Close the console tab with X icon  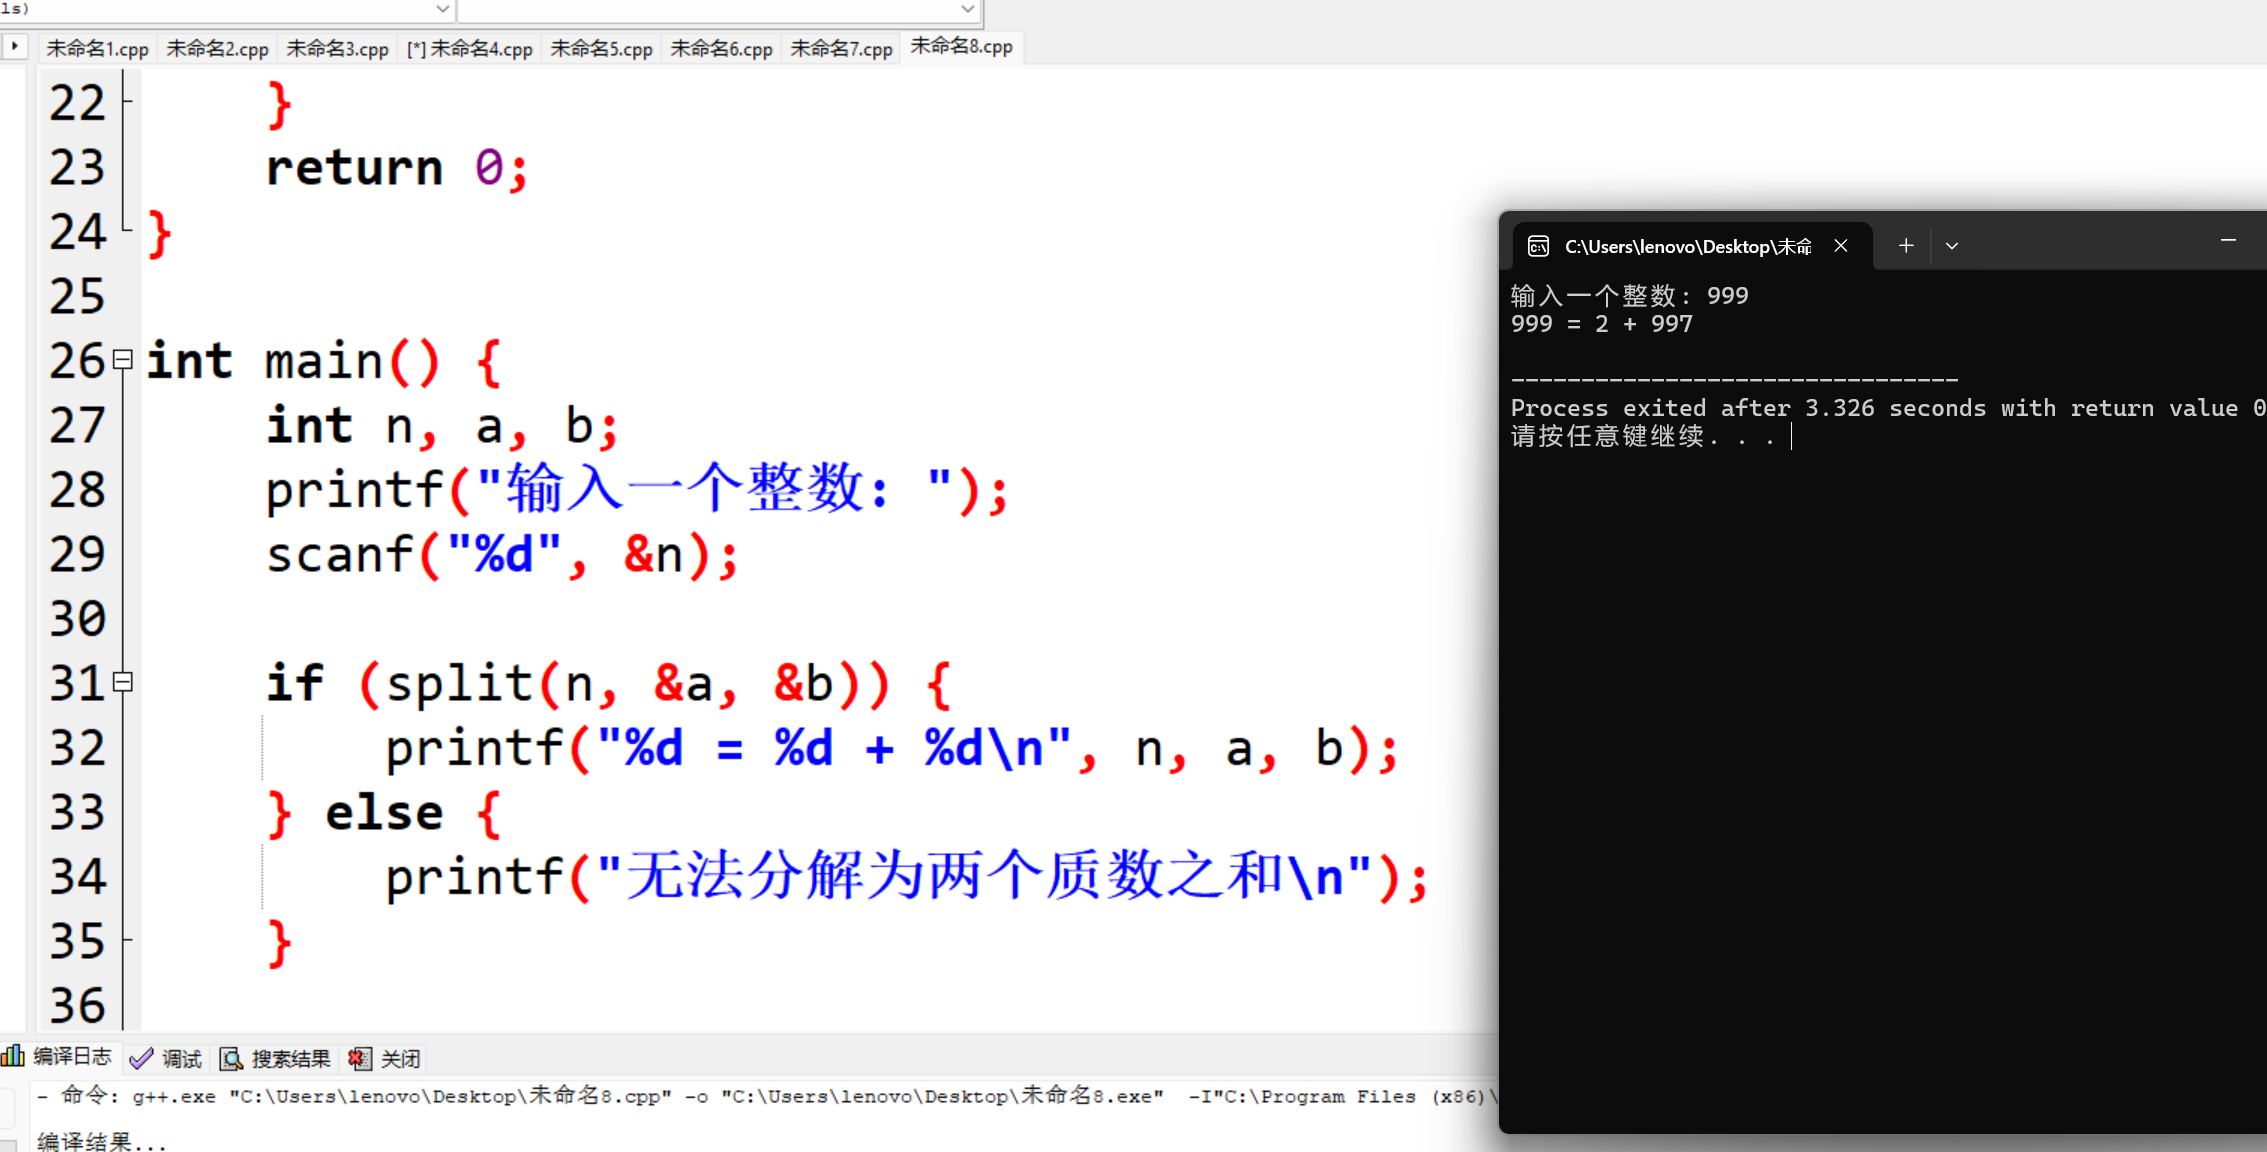pos(1840,246)
